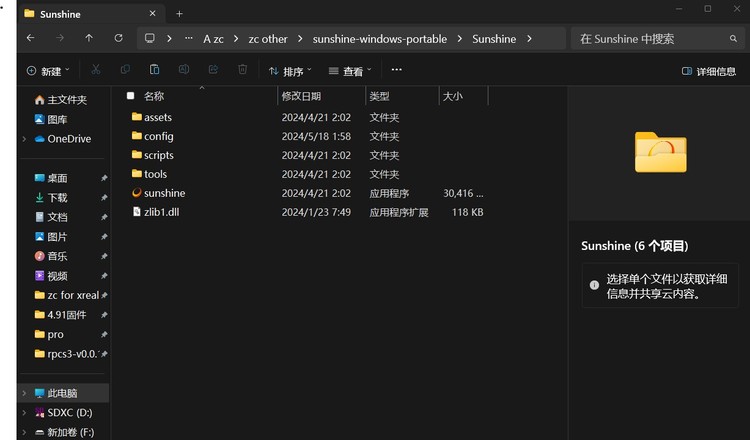Open 文档 in quick access
Viewport: 750px width, 440px height.
tap(51, 217)
